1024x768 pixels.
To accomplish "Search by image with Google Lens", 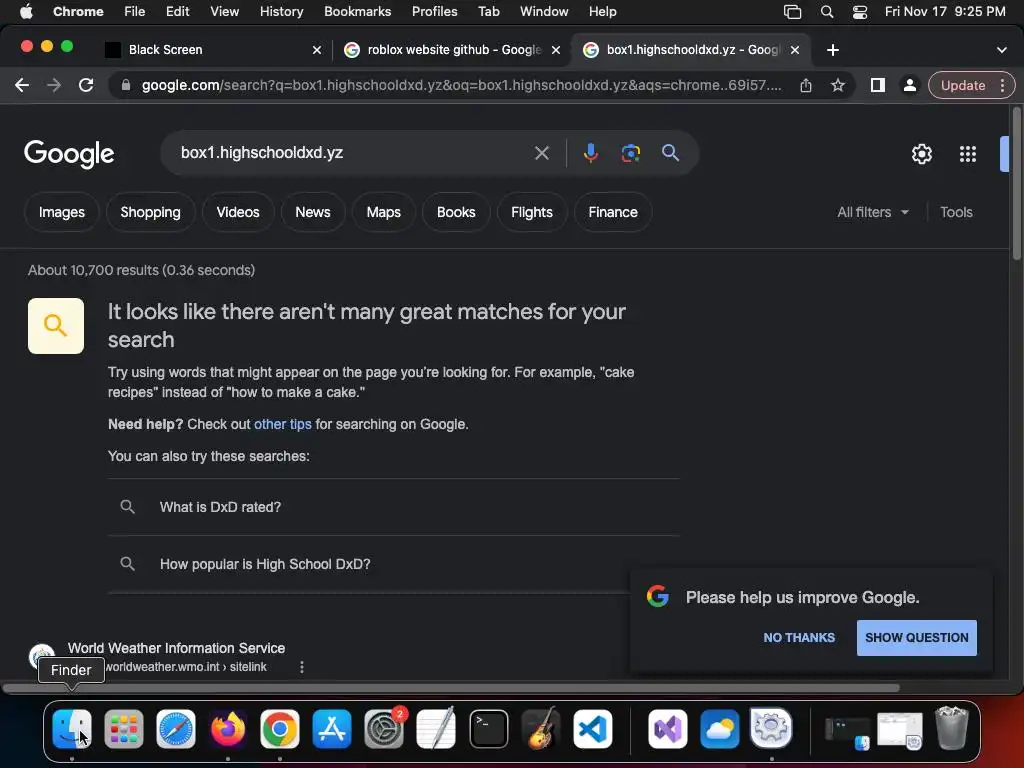I will [630, 153].
